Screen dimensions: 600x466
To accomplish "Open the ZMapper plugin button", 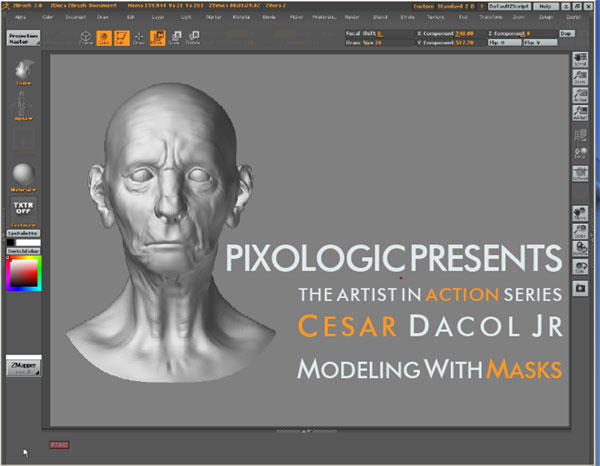I will (x=23, y=368).
